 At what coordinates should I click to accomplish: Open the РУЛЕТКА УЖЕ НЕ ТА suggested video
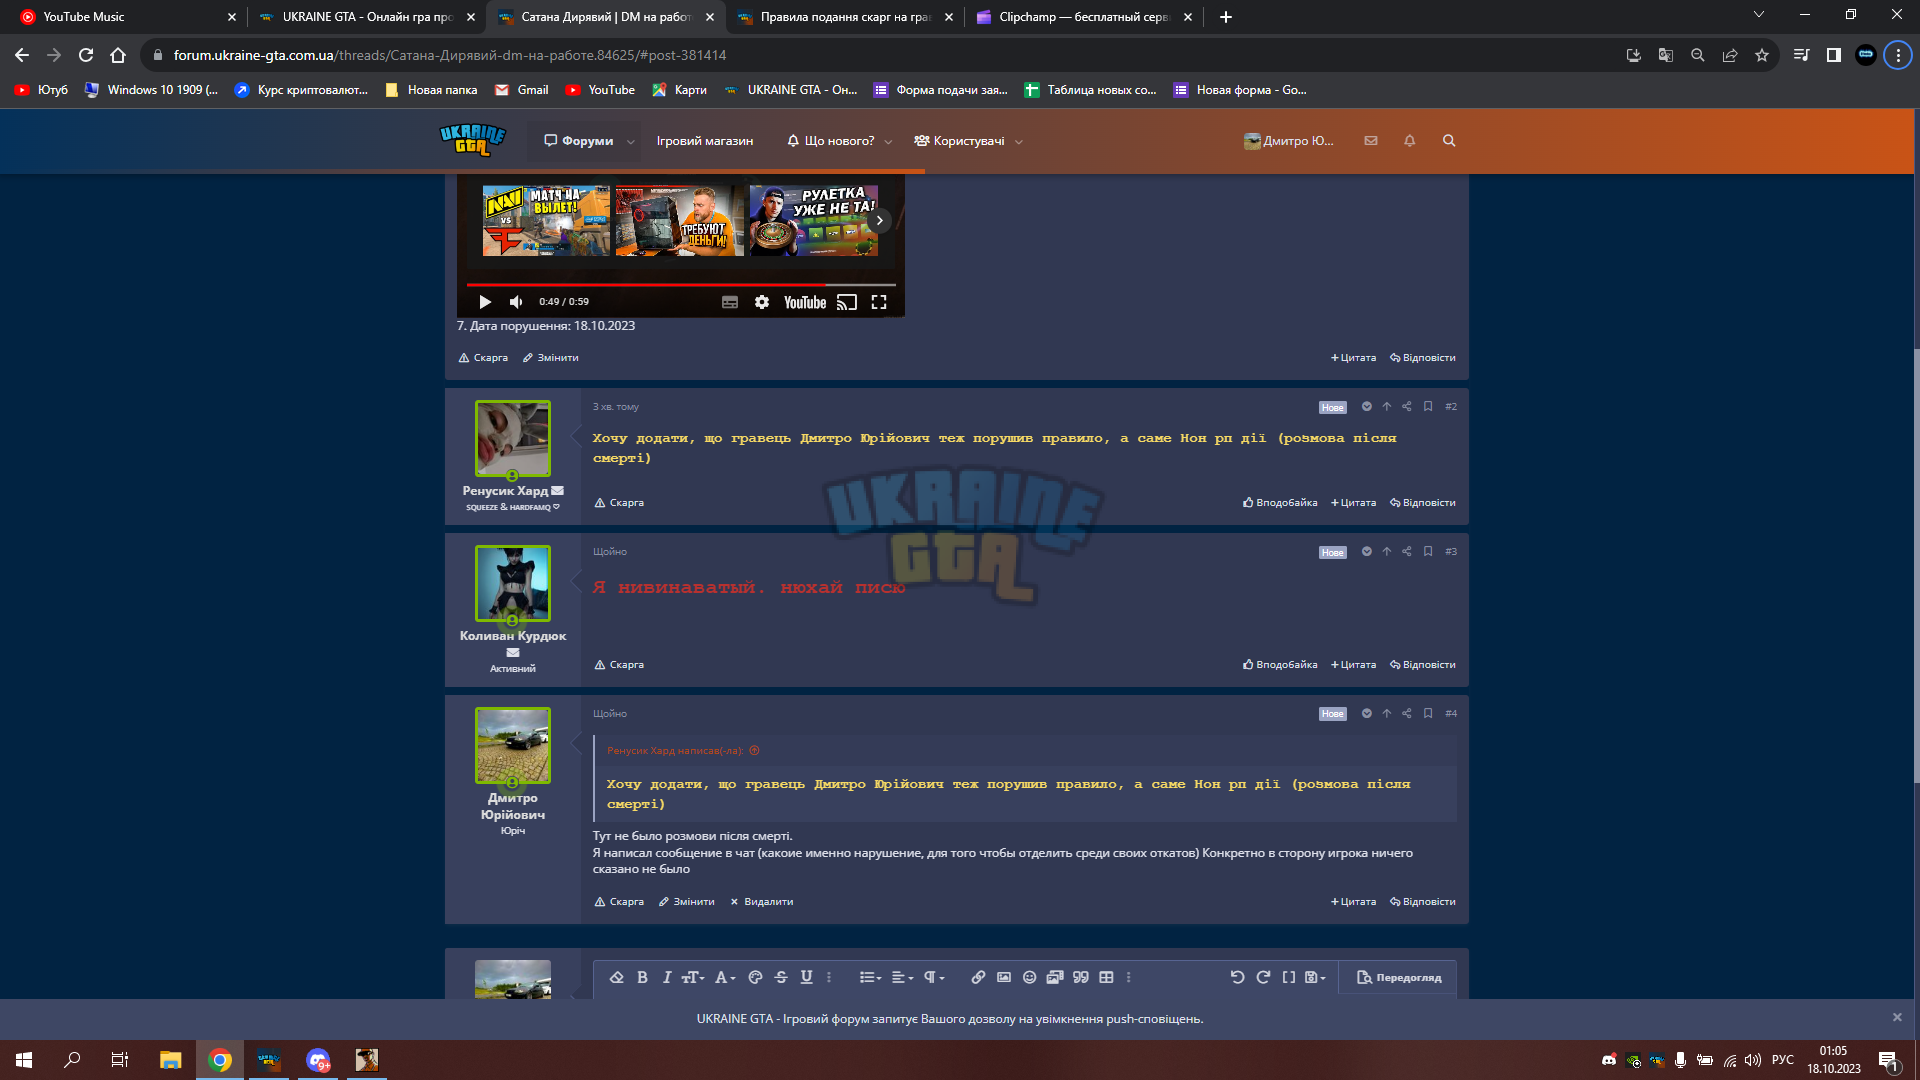coord(814,220)
